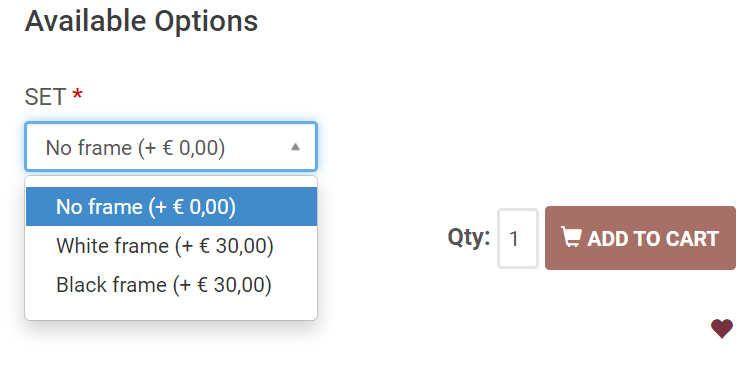Image resolution: width=750 pixels, height=374 pixels.
Task: Click the red required asterisk beside SET
Action: click(x=77, y=94)
